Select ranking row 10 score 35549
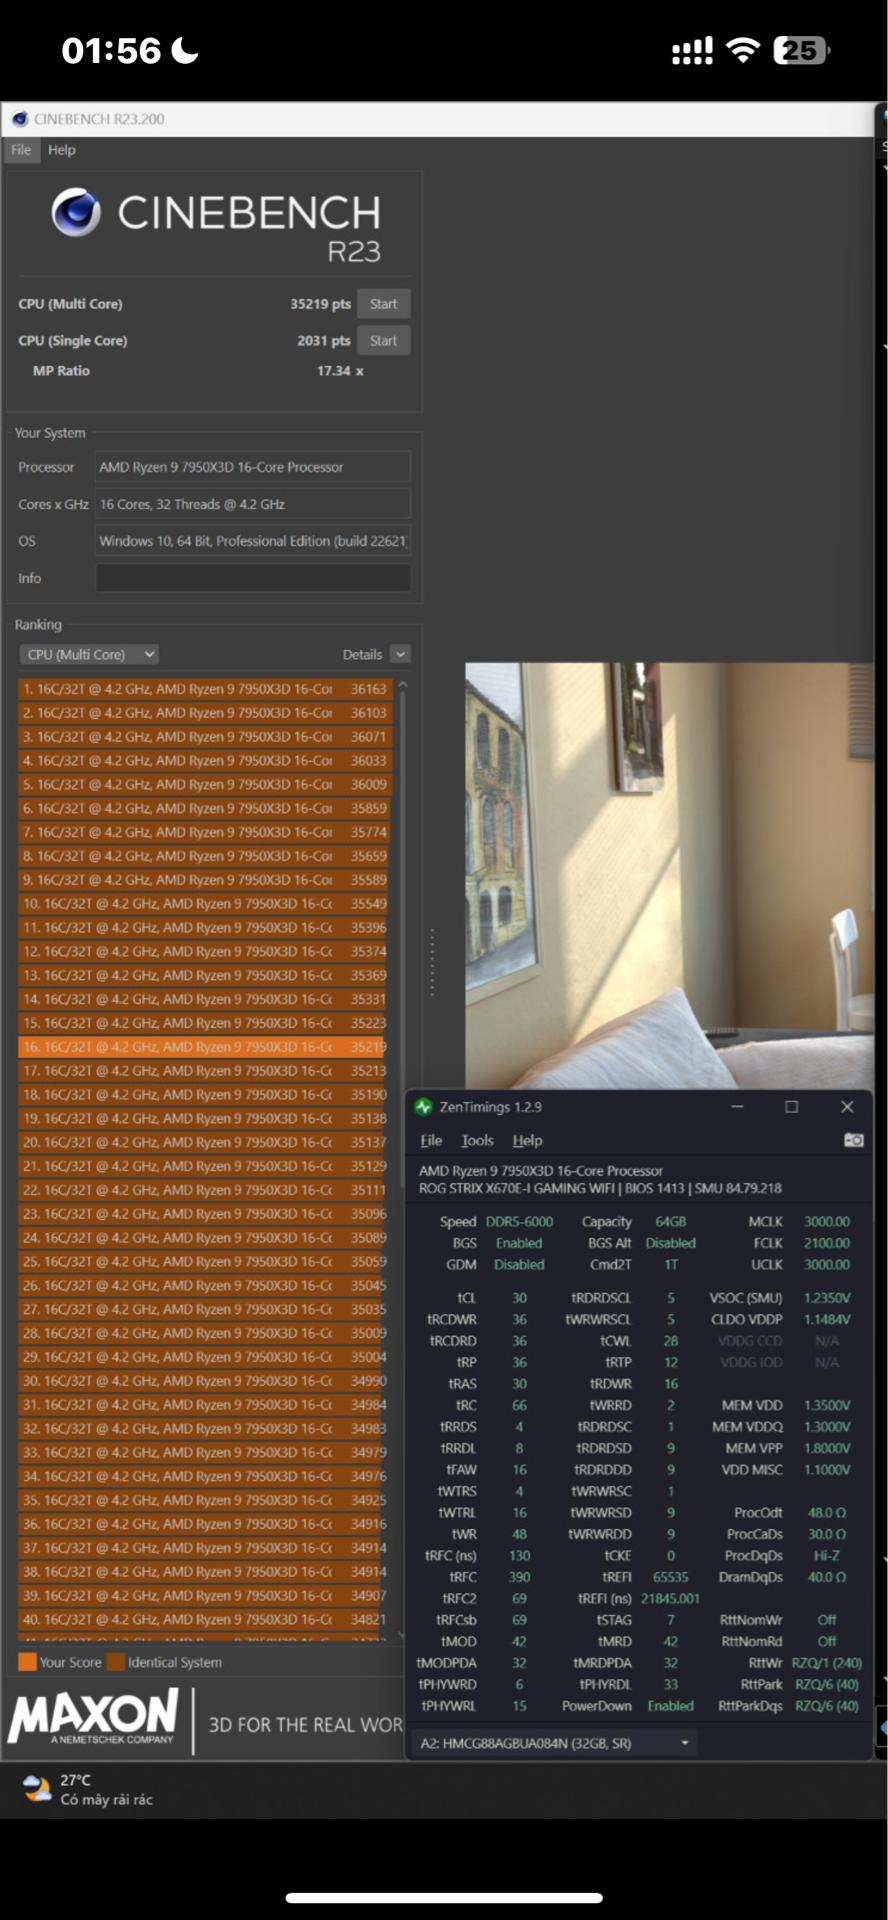The width and height of the screenshot is (888, 1920). [205, 904]
